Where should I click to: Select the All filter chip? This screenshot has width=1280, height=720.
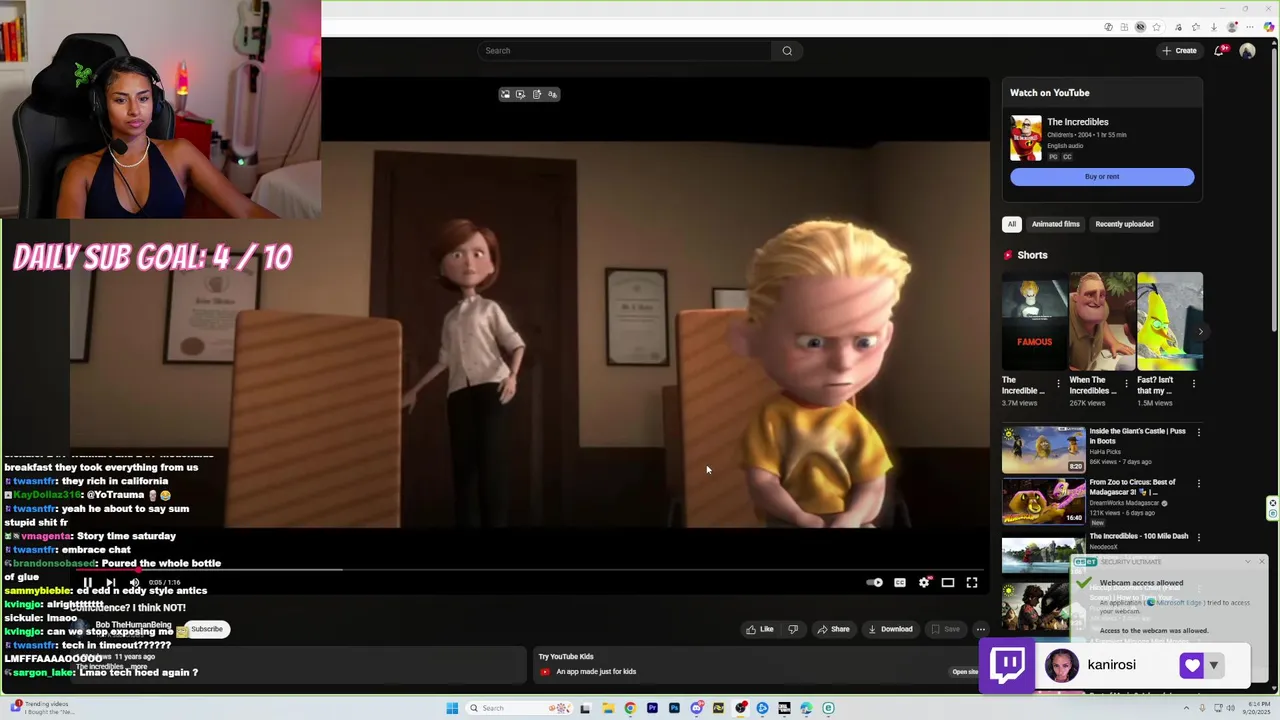tap(1012, 224)
